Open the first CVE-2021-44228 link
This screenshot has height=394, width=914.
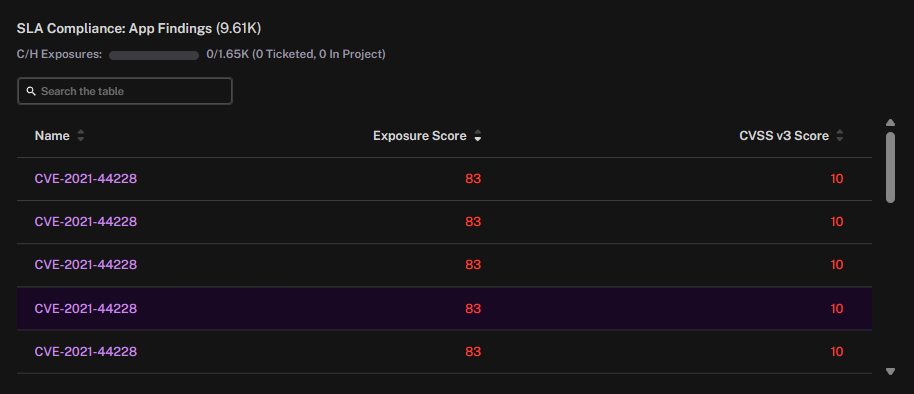pos(86,179)
